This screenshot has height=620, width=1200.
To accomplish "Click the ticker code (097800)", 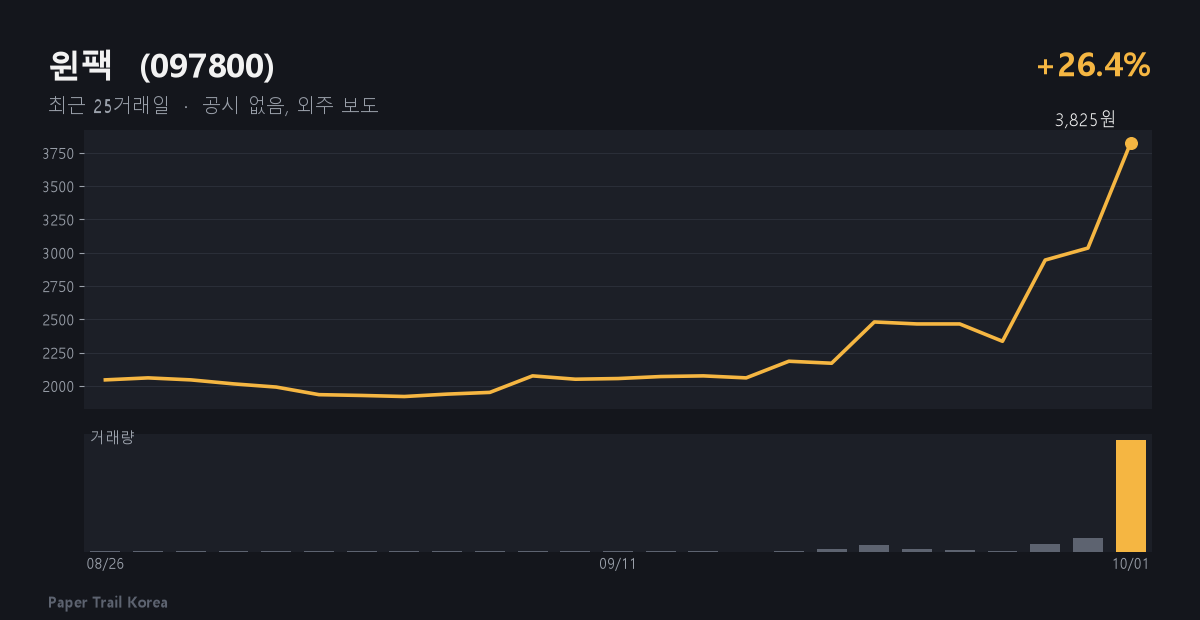I will pos(207,66).
